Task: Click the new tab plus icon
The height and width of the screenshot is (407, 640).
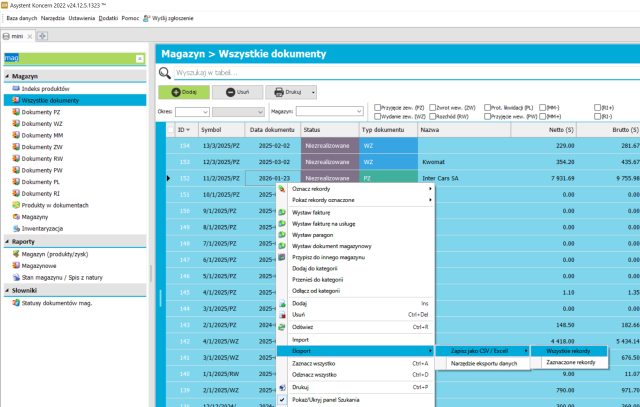Action: (x=42, y=36)
